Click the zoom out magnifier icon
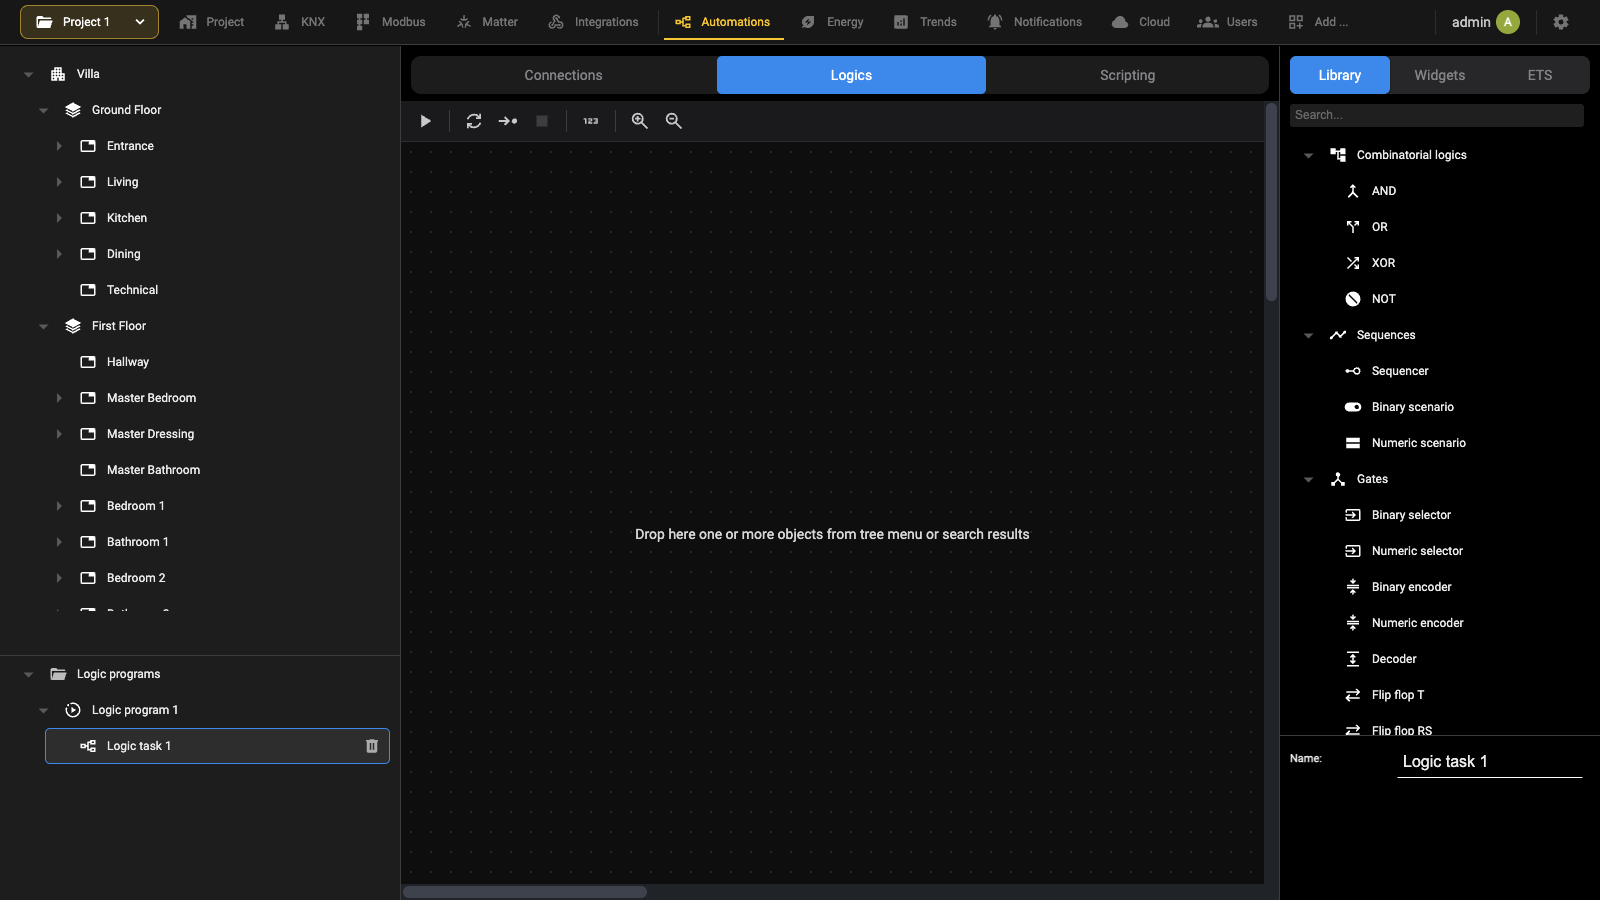This screenshot has height=900, width=1600. pos(674,121)
